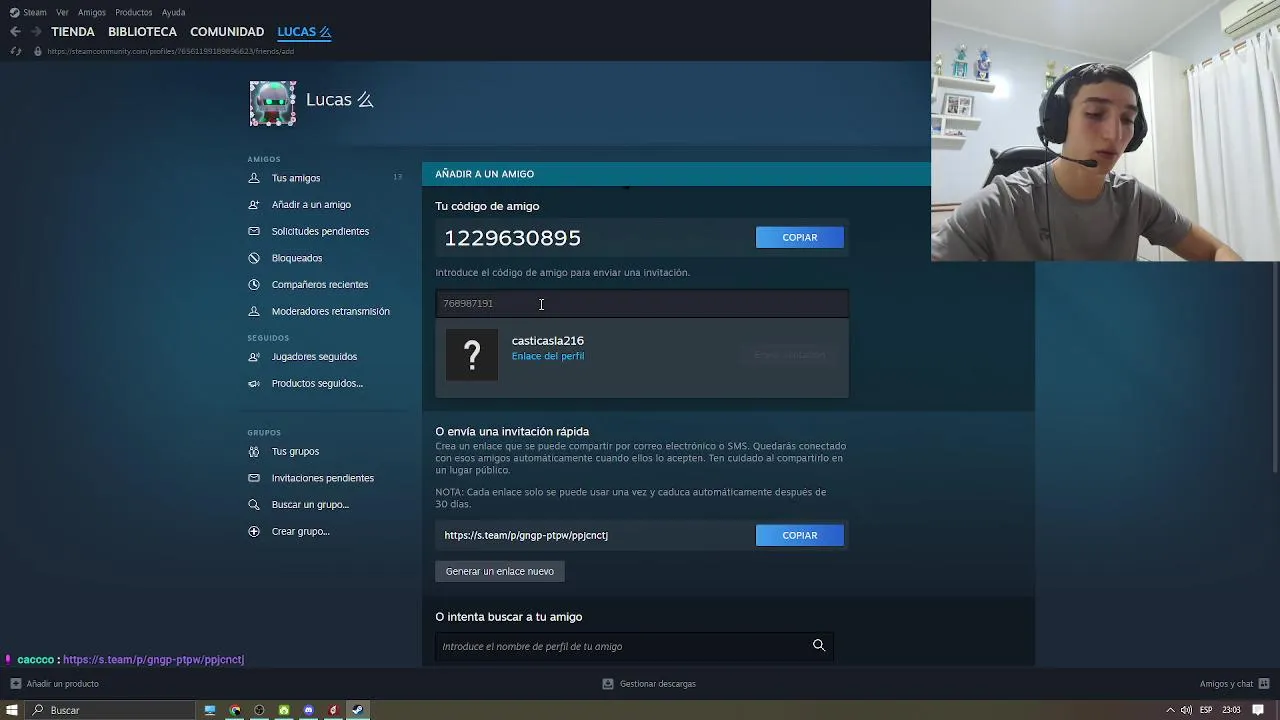This screenshot has height=720, width=1280.
Task: Click the Compañeros recientes icon
Action: tap(254, 284)
